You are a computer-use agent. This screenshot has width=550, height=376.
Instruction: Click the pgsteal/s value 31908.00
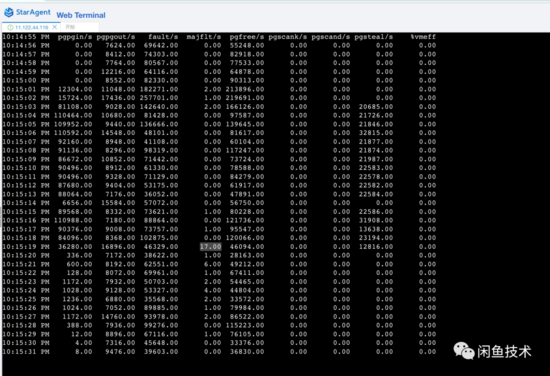click(x=376, y=220)
